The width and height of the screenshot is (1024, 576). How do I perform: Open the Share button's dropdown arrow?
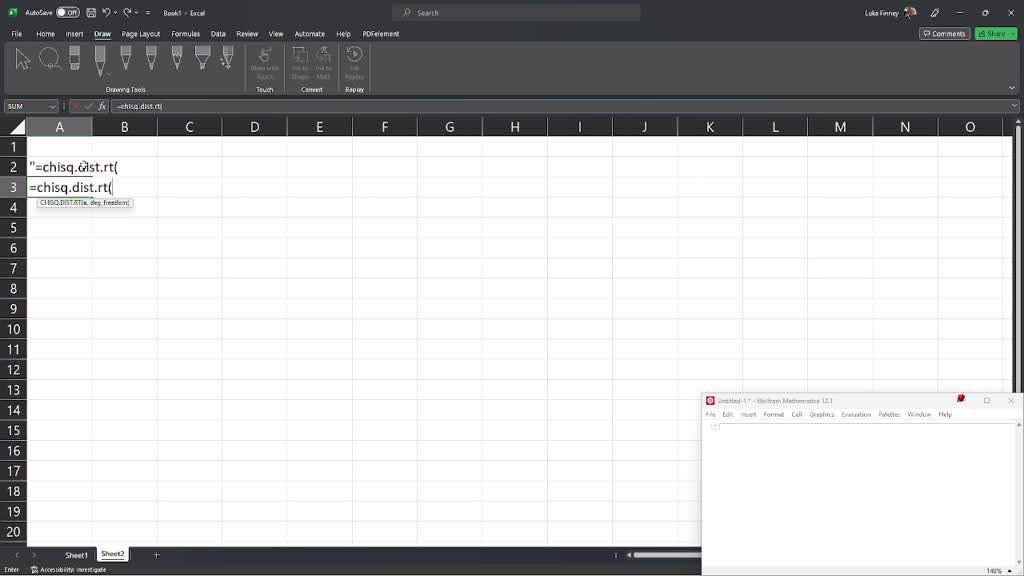(1013, 33)
